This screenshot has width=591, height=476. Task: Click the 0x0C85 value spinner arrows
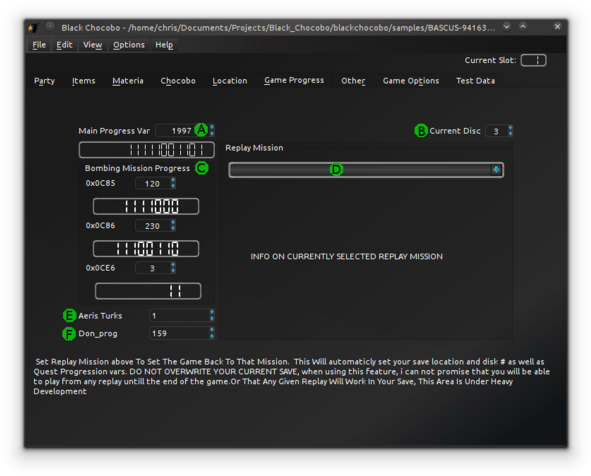click(173, 183)
